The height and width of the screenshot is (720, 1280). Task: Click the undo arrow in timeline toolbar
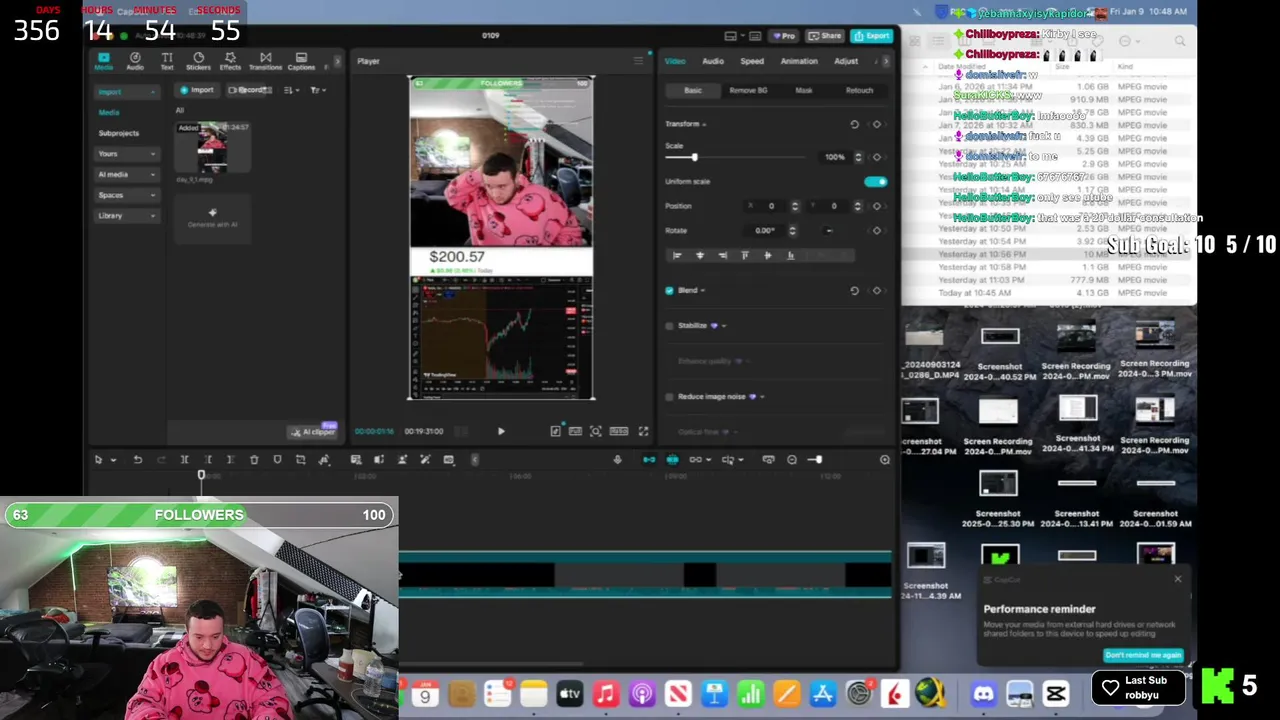click(x=137, y=459)
